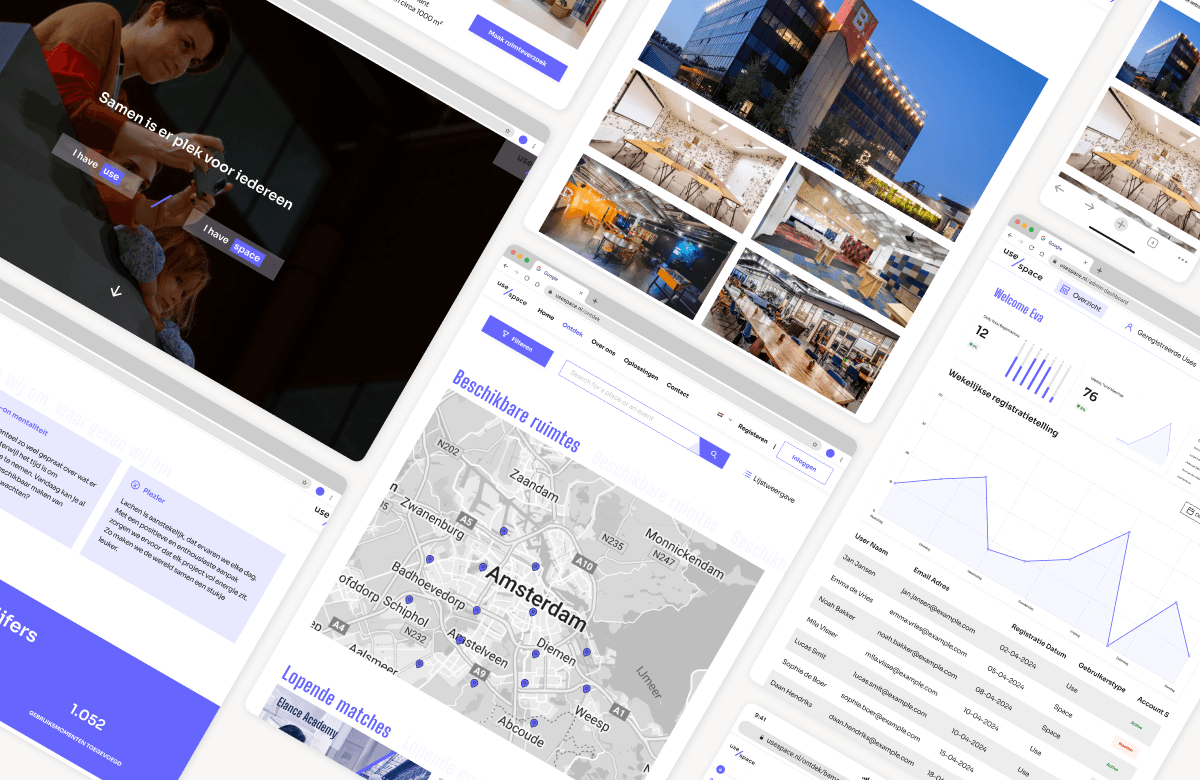The height and width of the screenshot is (780, 1200).
Task: Close the usespace.nl/ontdek browser tab
Action: (x=582, y=291)
